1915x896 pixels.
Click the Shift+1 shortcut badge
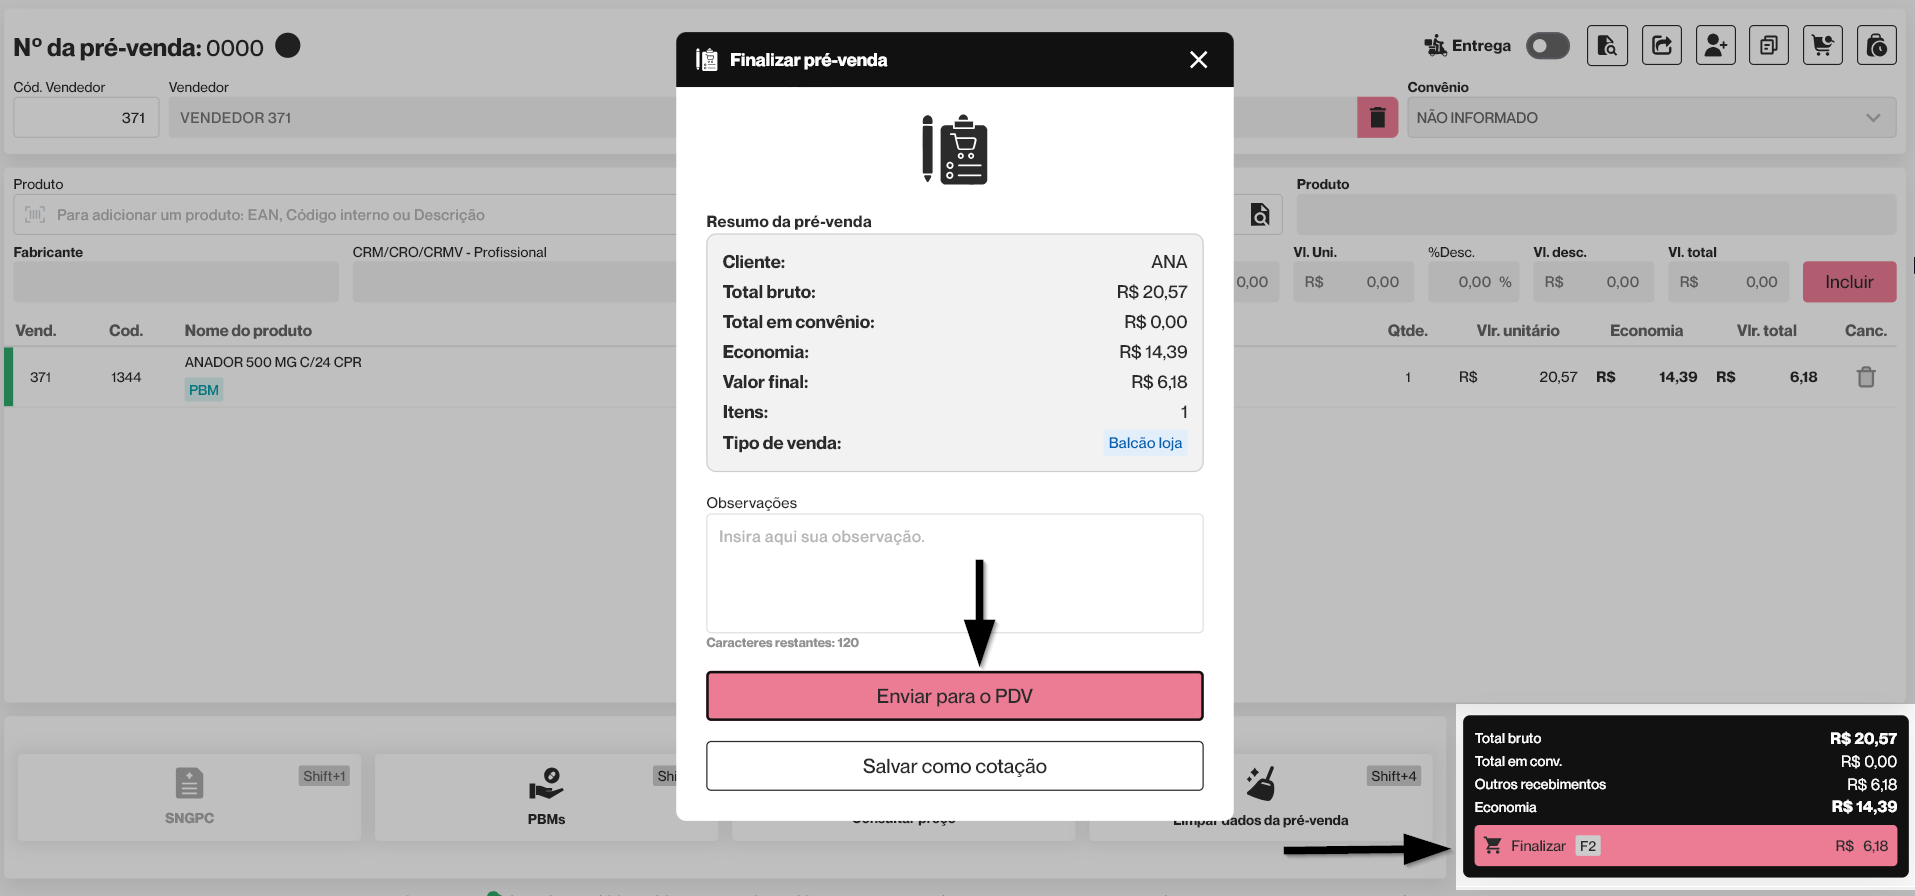324,776
